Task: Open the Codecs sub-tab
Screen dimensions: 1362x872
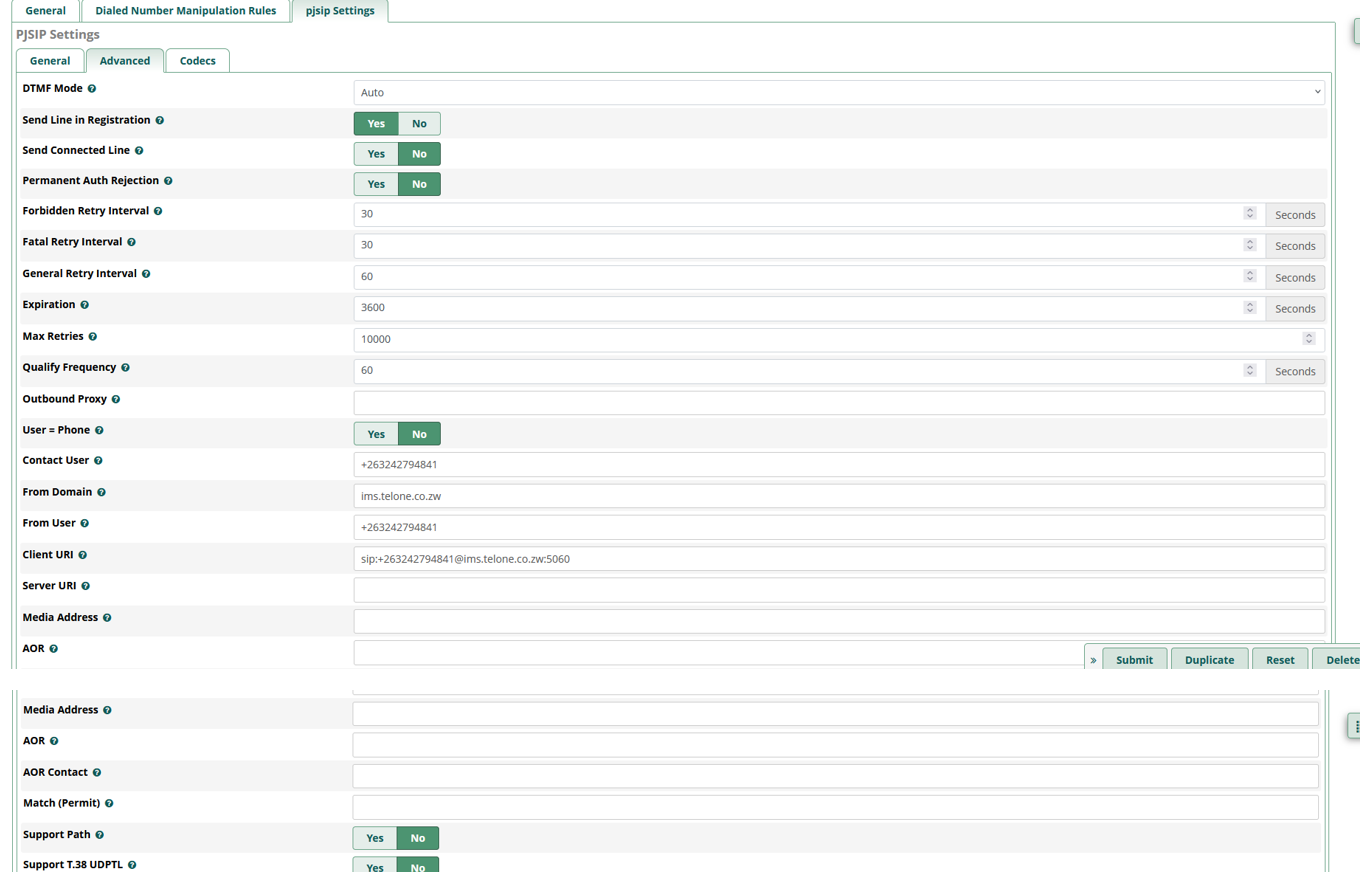Action: pyautogui.click(x=197, y=61)
